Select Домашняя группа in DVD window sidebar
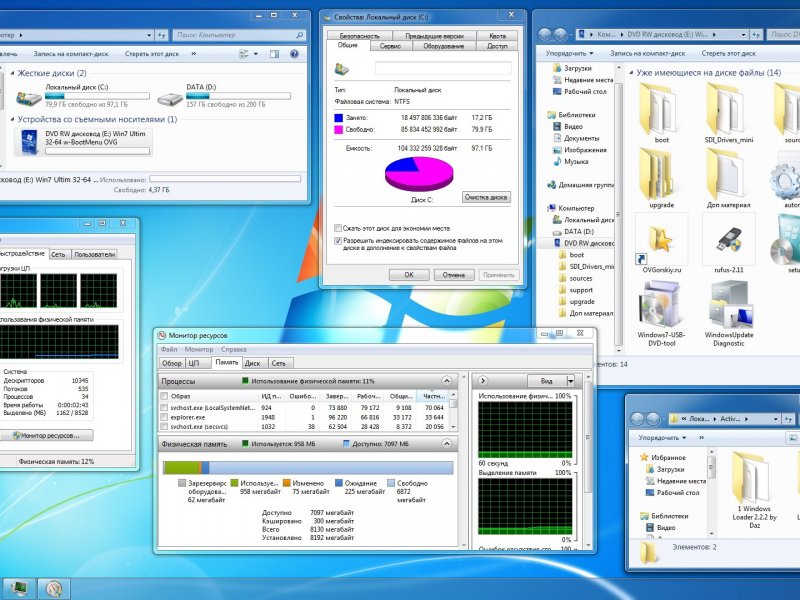The width and height of the screenshot is (800, 600). [x=580, y=185]
